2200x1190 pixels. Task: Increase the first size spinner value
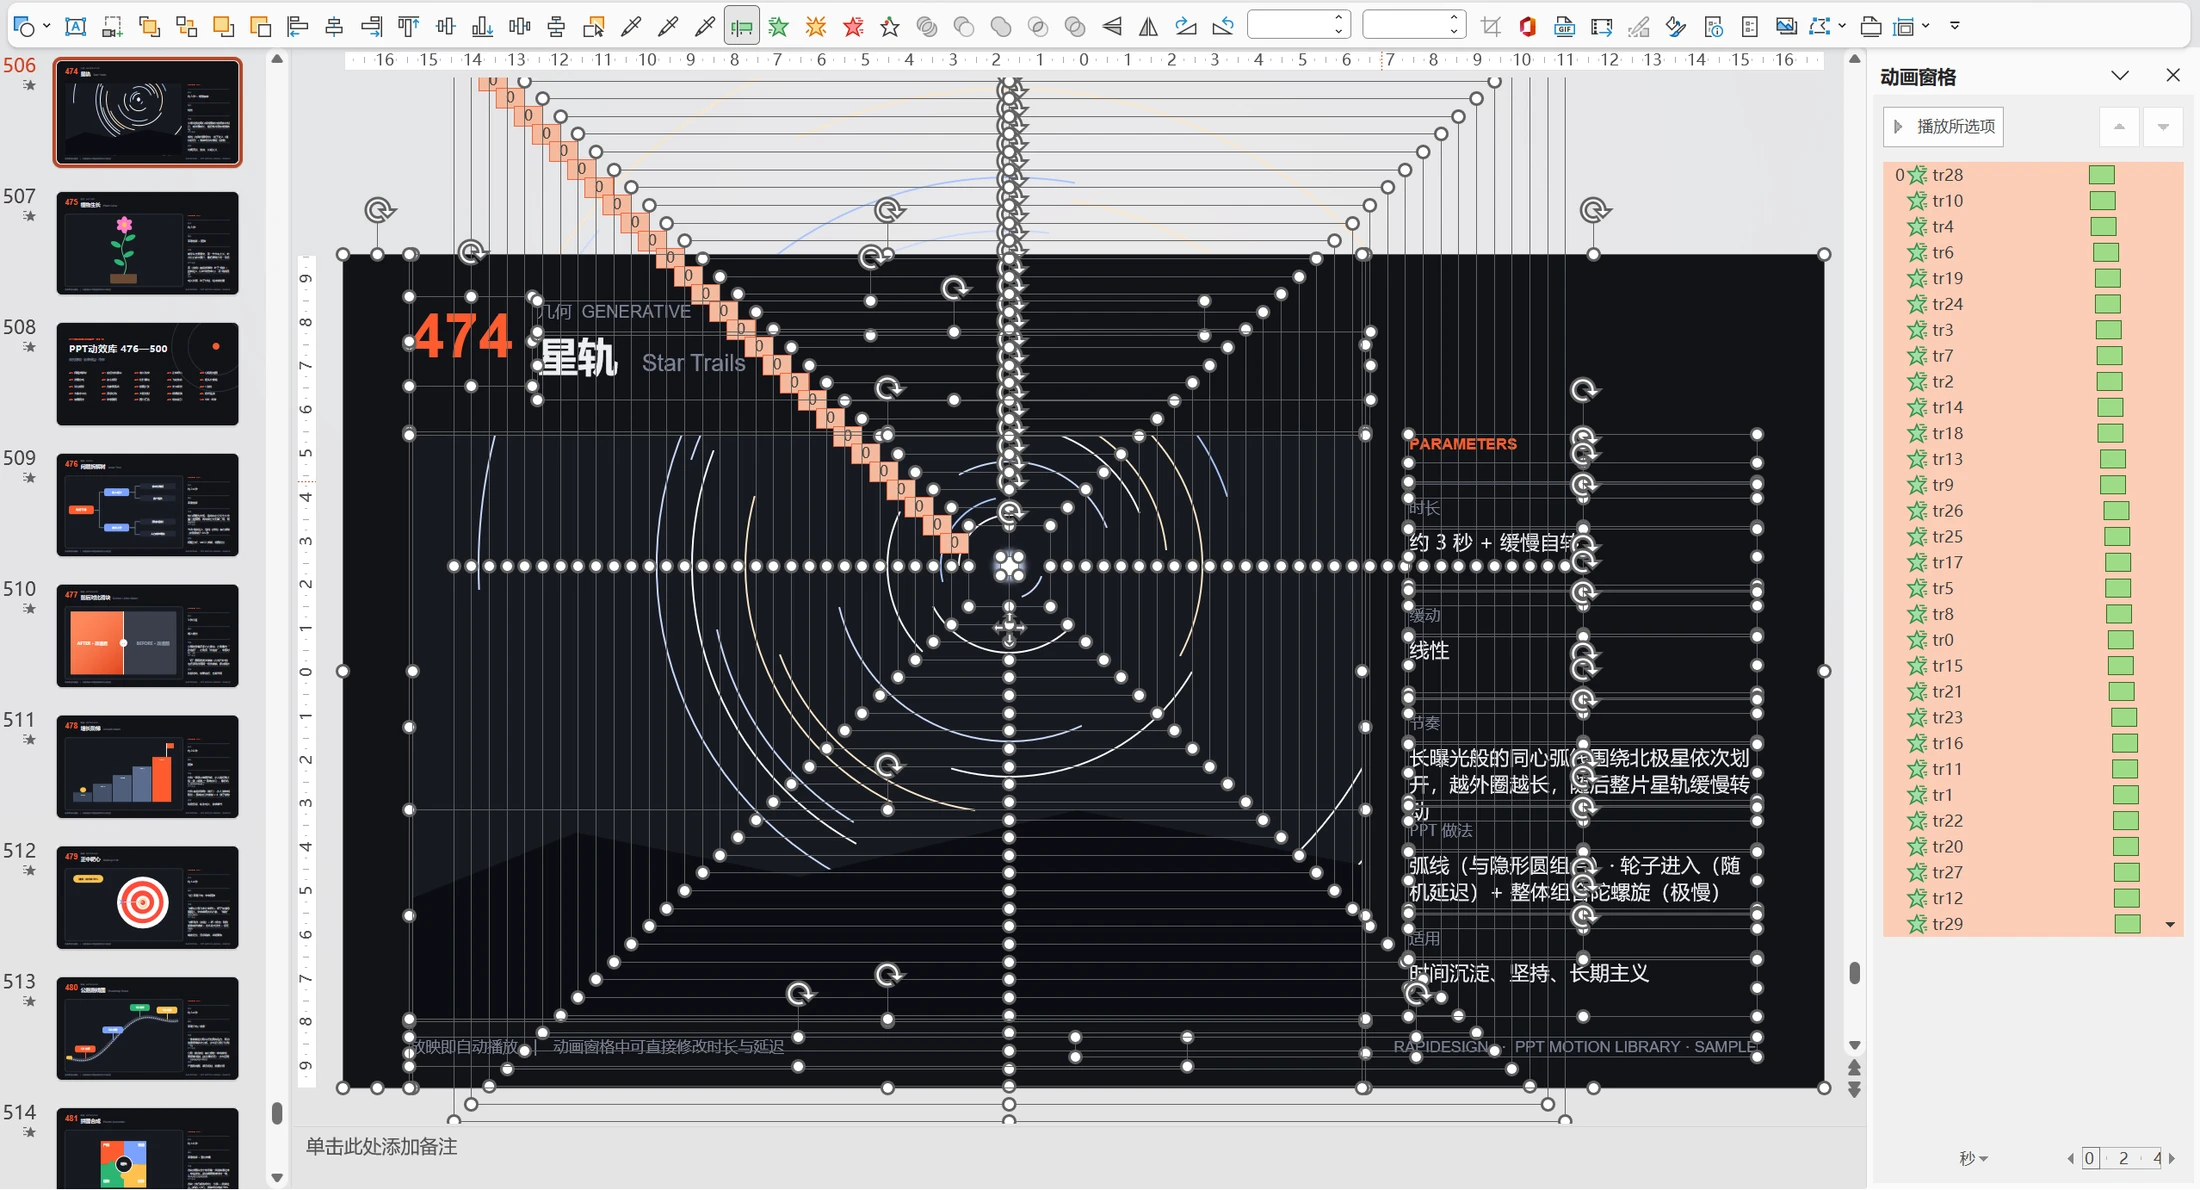coord(1338,19)
